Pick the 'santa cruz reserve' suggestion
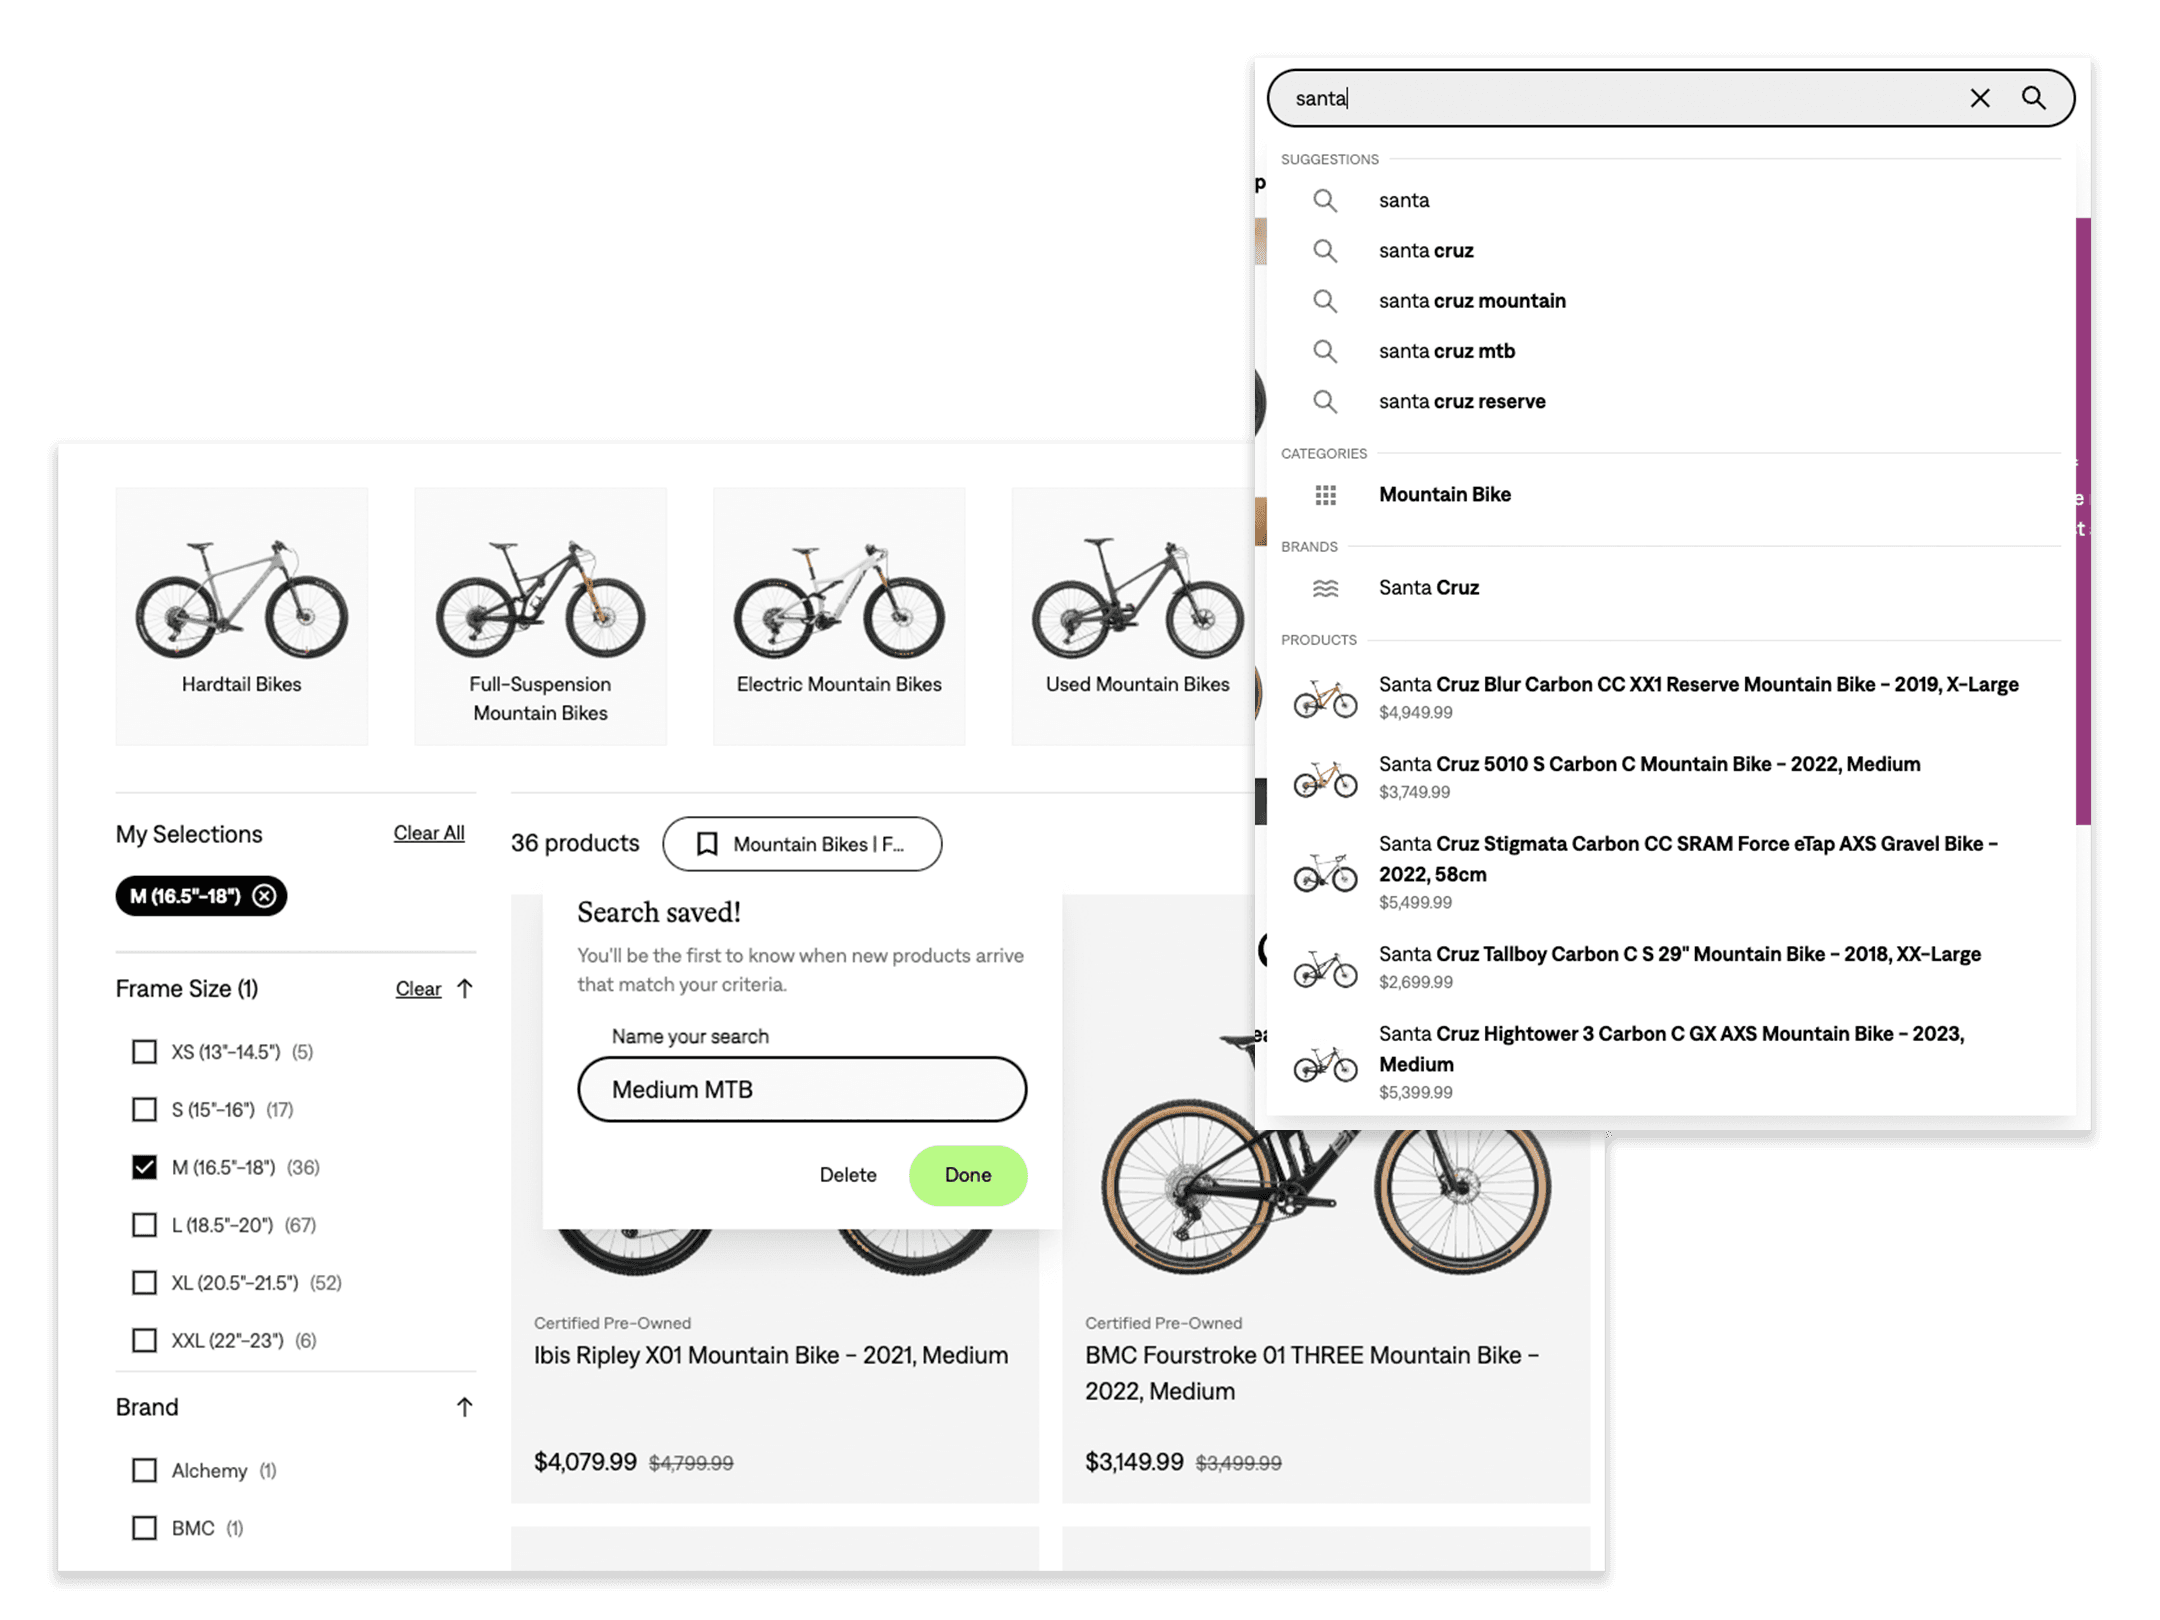This screenshot has width=2160, height=1620. [x=1461, y=401]
